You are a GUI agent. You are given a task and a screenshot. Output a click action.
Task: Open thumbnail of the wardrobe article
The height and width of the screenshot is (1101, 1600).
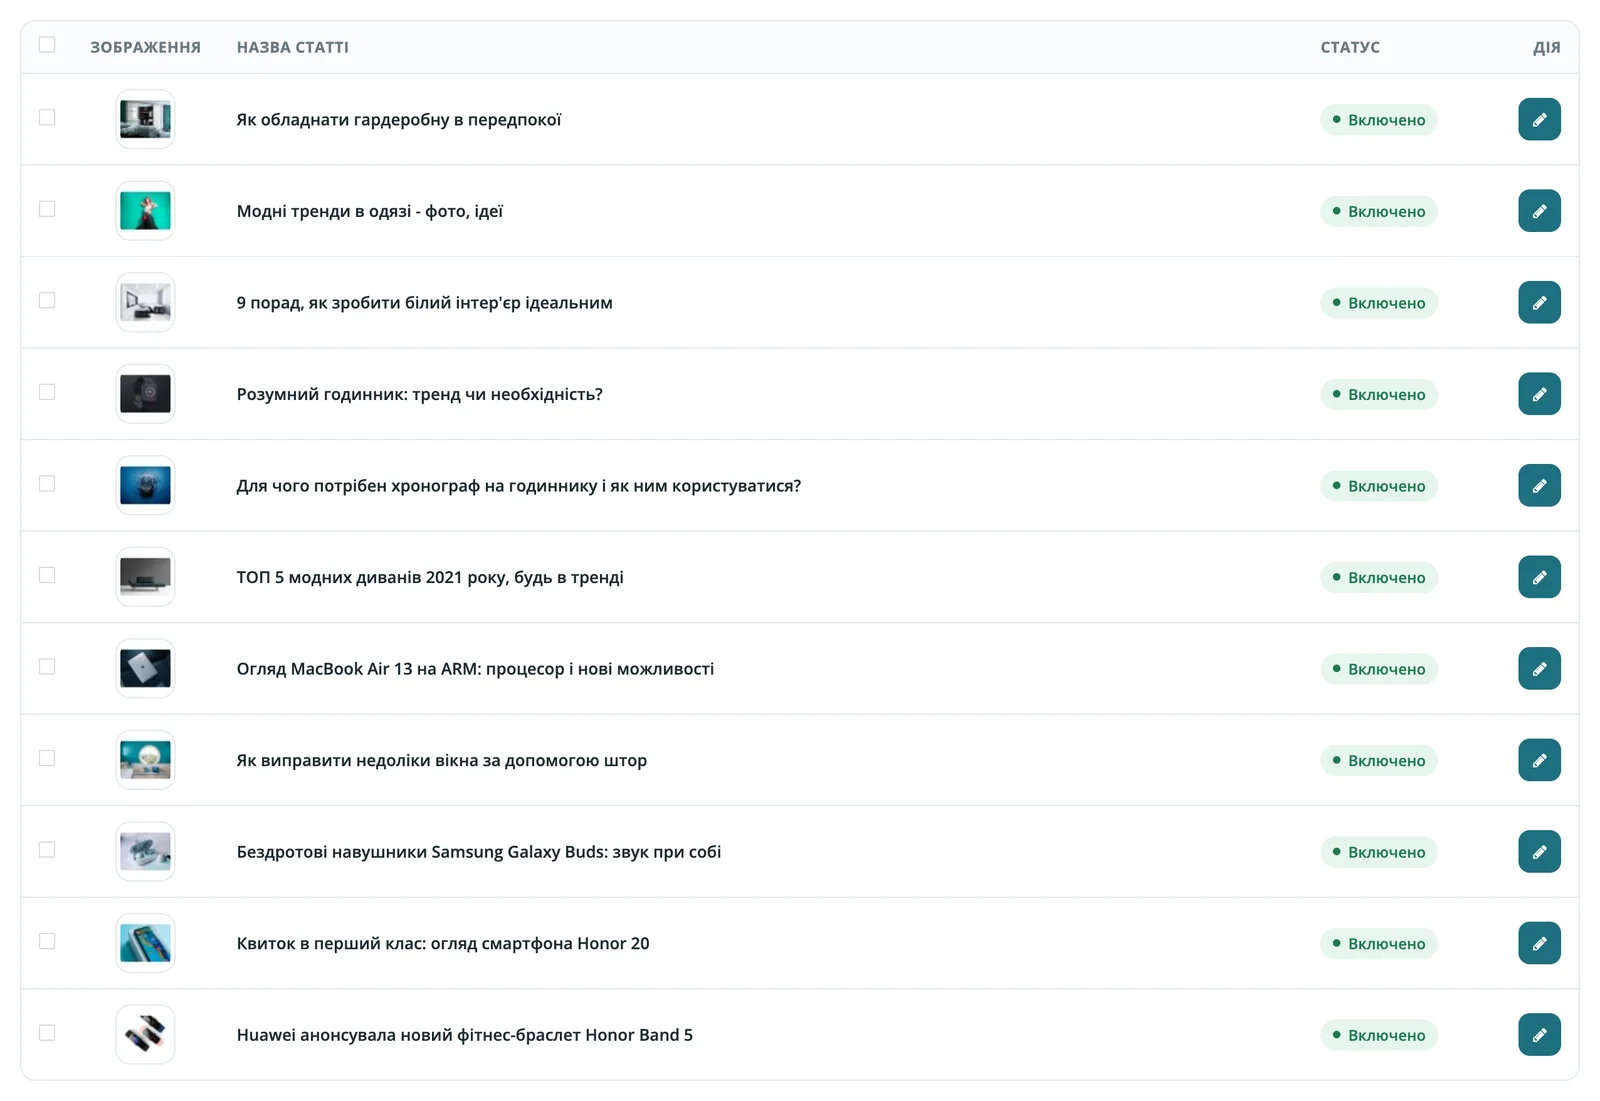[145, 120]
